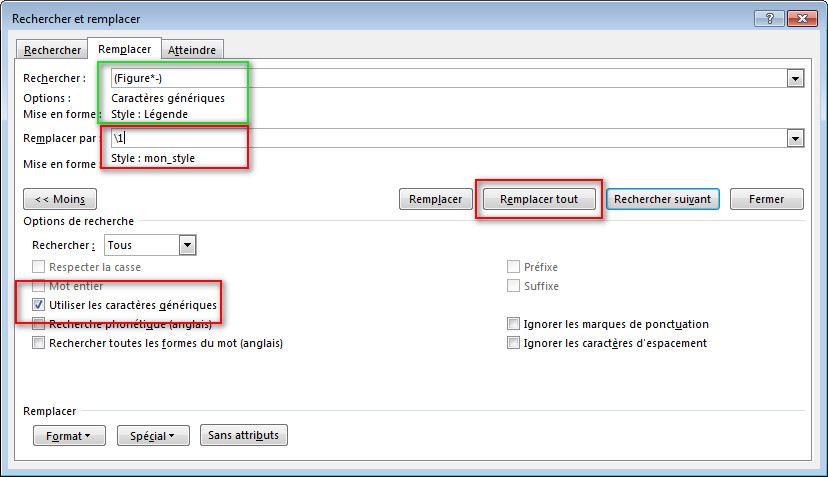The width and height of the screenshot is (828, 477).
Task: Expand the Remplacer par dropdown arrow
Action: tap(796, 139)
